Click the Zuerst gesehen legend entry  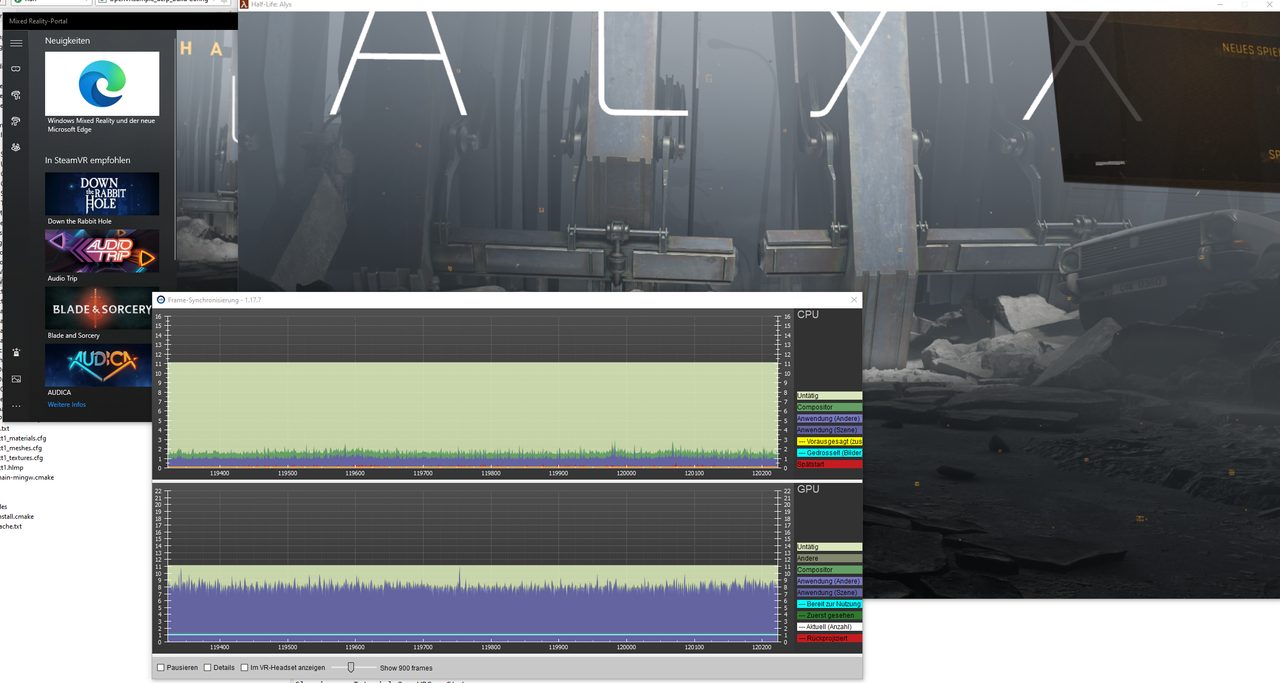(x=829, y=615)
